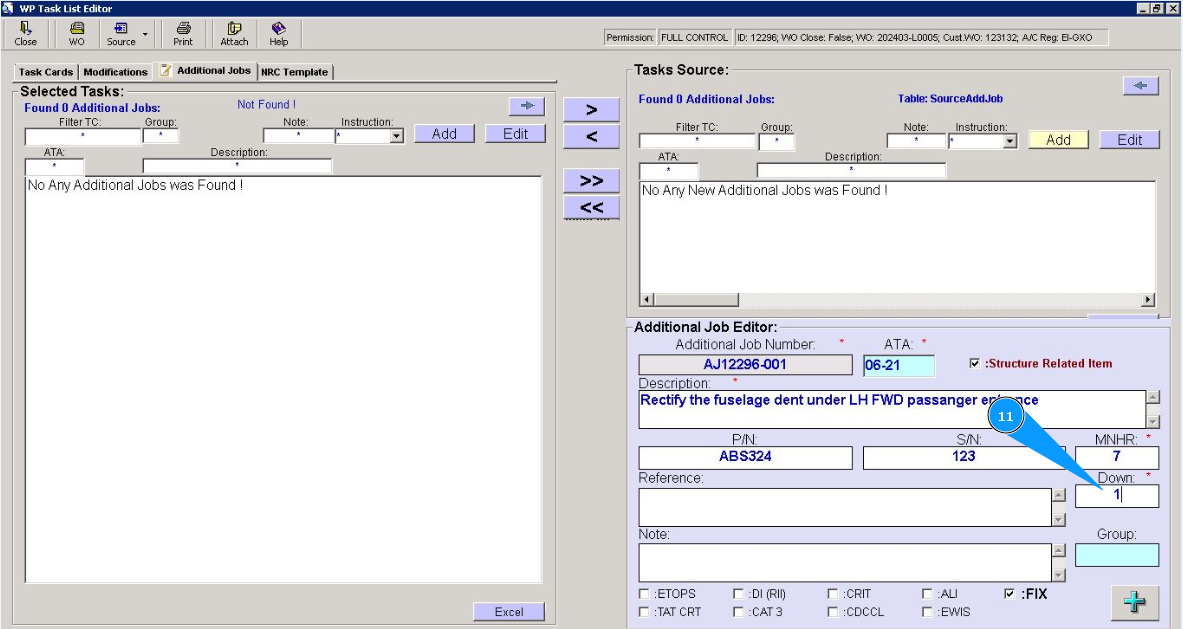Uncheck Structure Related Item checkbox

tap(975, 364)
